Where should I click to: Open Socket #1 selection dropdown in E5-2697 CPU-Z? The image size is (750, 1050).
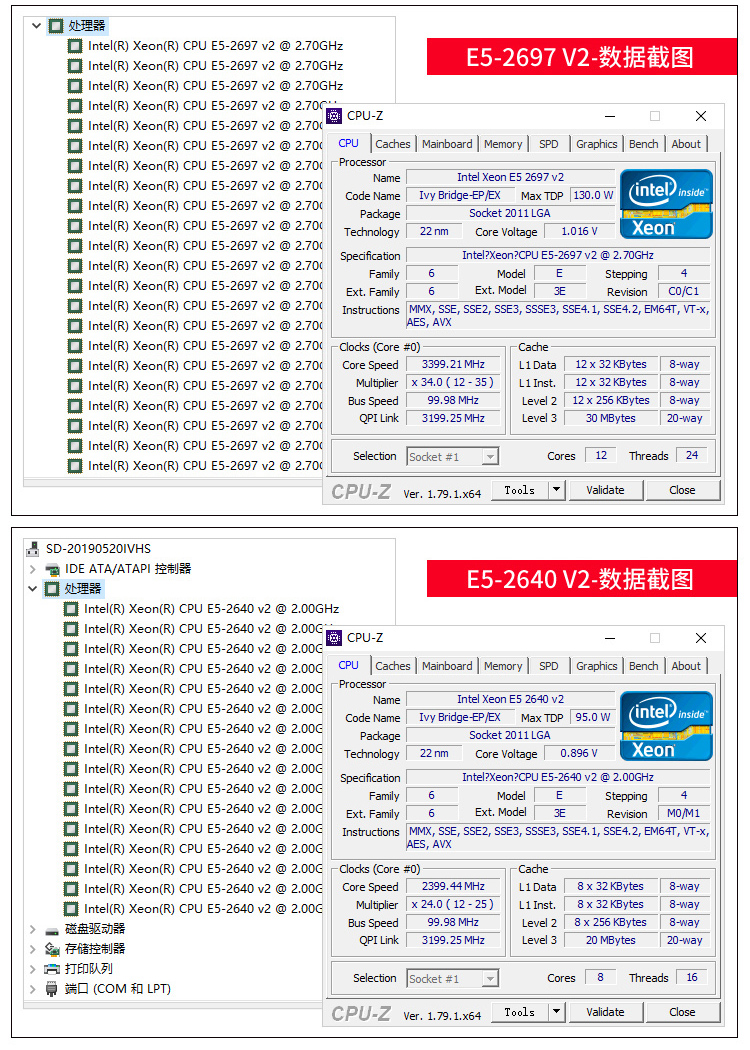point(490,457)
